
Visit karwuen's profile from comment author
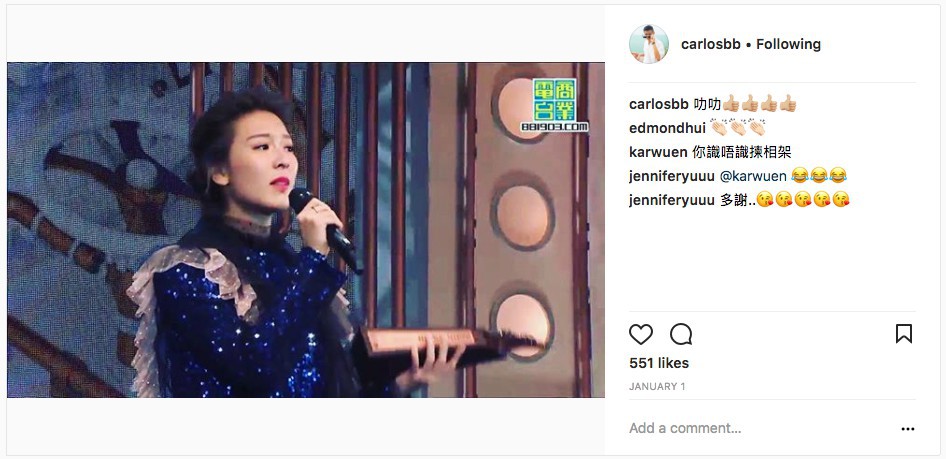click(x=658, y=152)
